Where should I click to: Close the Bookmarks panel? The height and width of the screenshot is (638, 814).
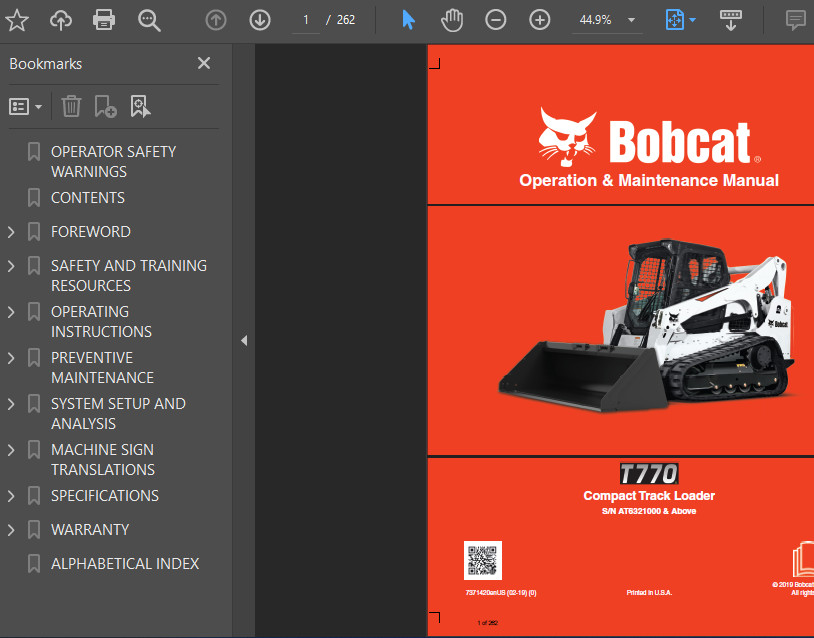point(204,63)
